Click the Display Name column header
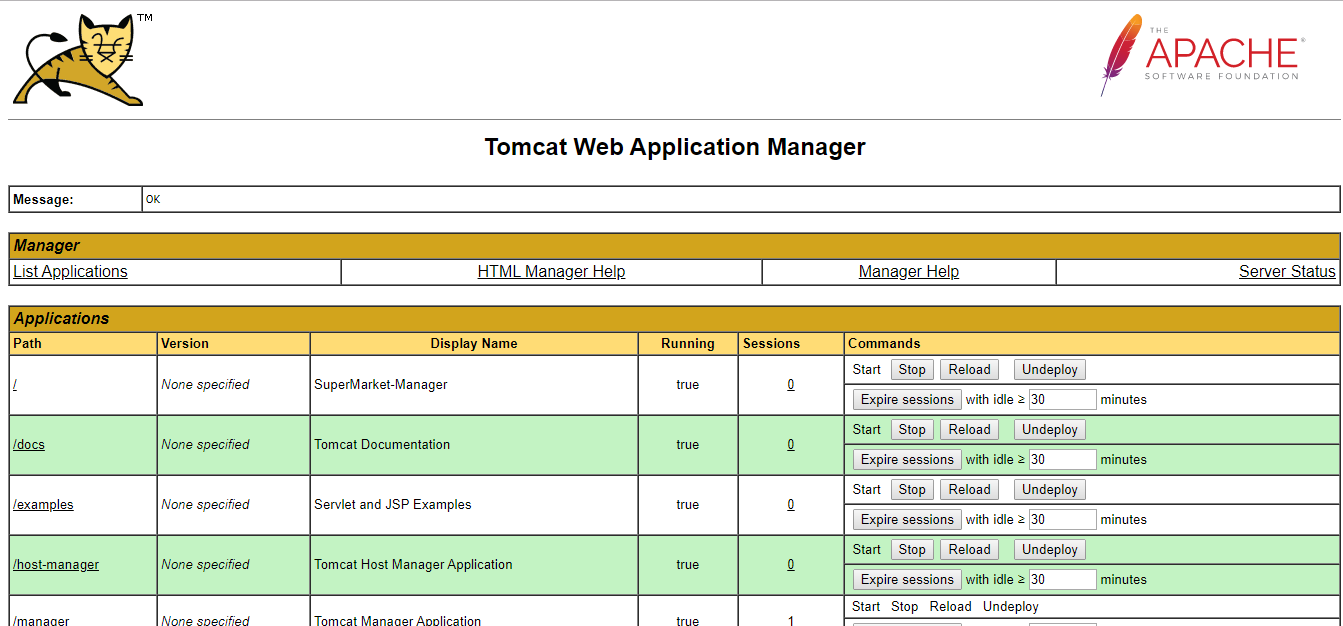This screenshot has height=626, width=1343. (474, 343)
